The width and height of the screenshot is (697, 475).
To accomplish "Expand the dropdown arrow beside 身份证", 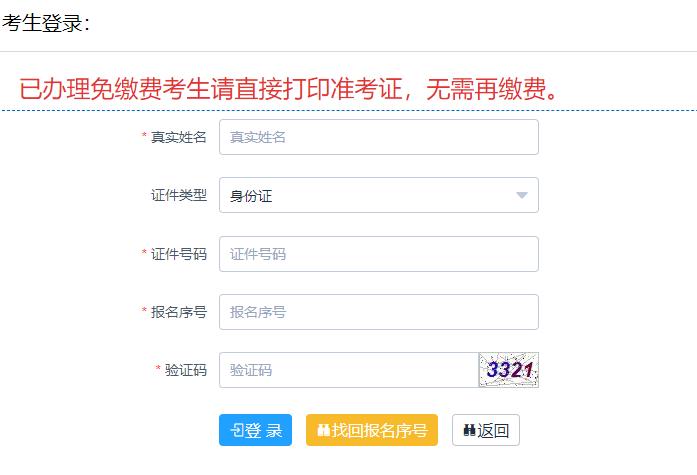I will pos(522,195).
